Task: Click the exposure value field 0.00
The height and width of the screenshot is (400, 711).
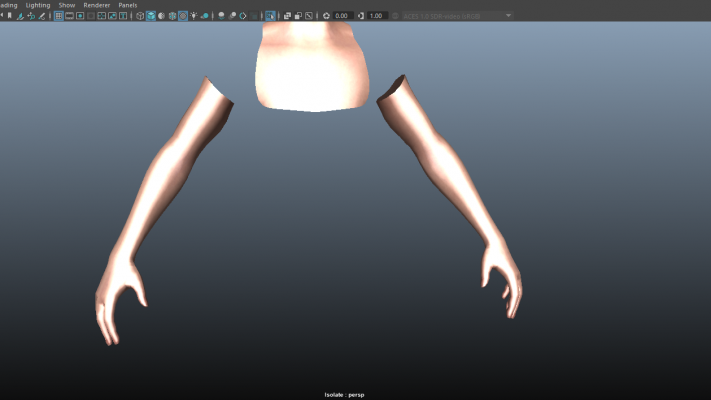Action: [342, 16]
